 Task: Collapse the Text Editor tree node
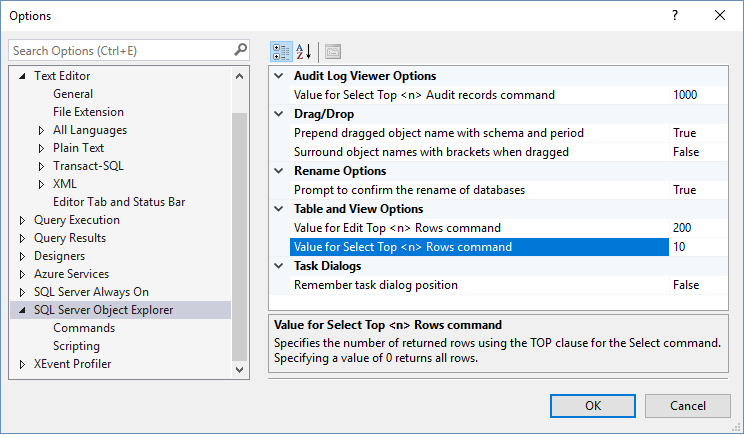[x=23, y=76]
